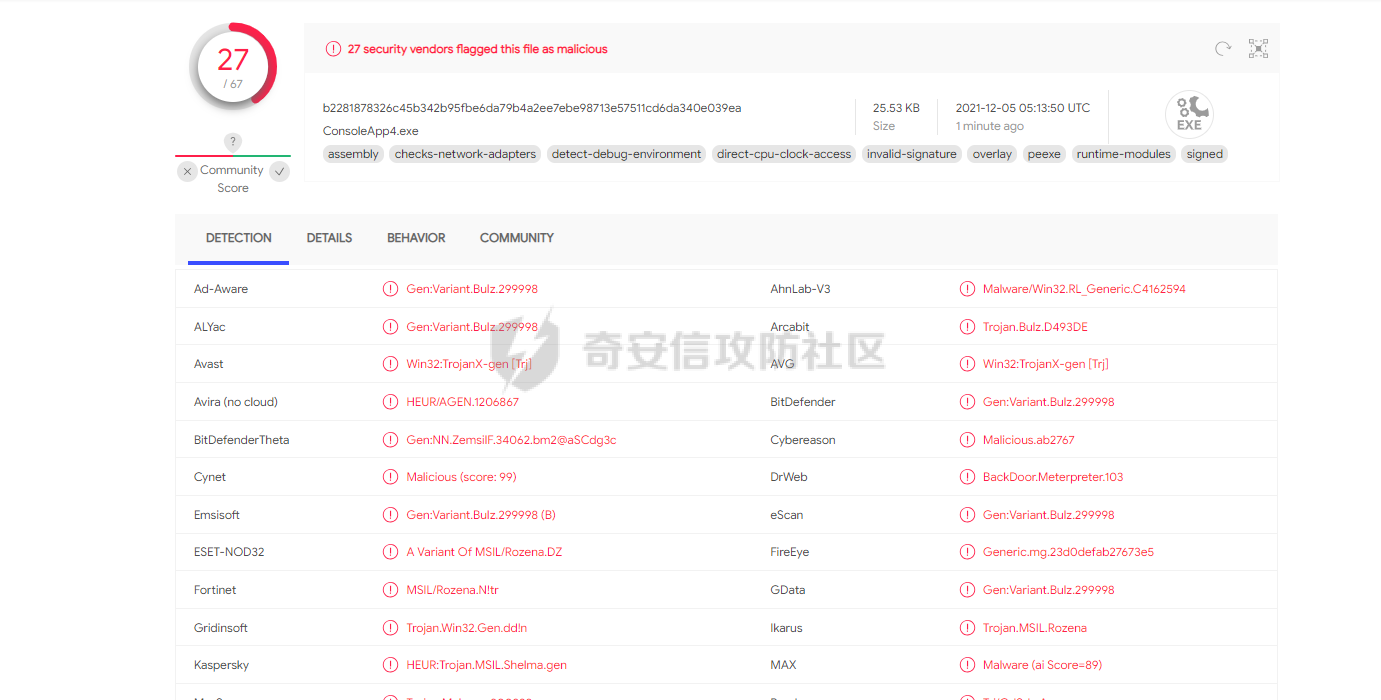Select the COMMUNITY tab
1381x700 pixels.
coord(516,238)
